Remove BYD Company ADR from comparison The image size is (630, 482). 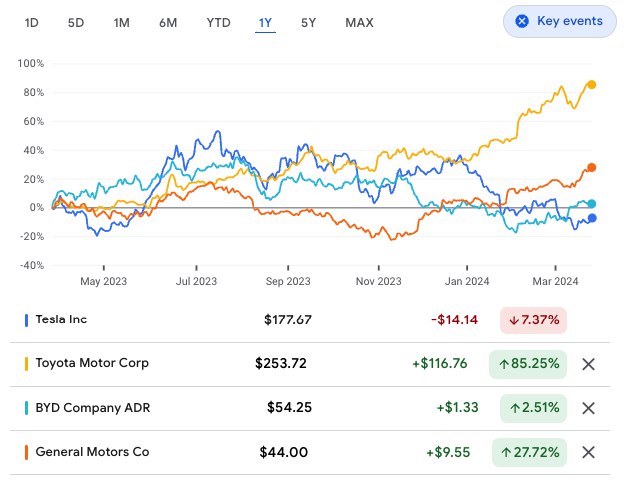pos(588,408)
